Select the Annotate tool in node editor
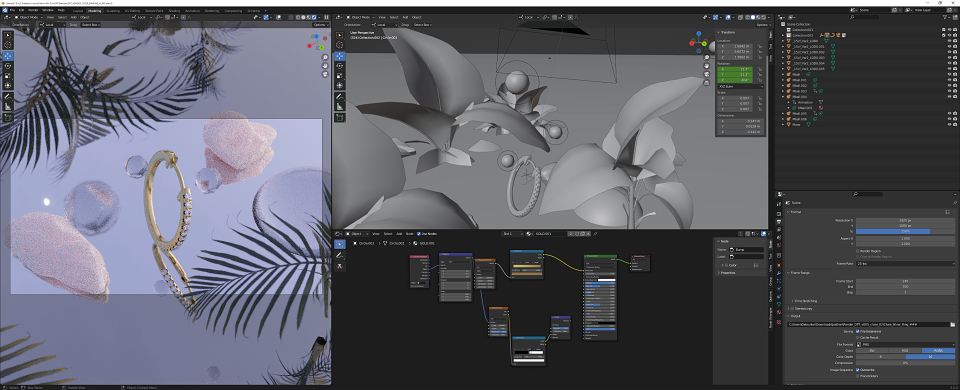This screenshot has width=960, height=390. pyautogui.click(x=340, y=255)
